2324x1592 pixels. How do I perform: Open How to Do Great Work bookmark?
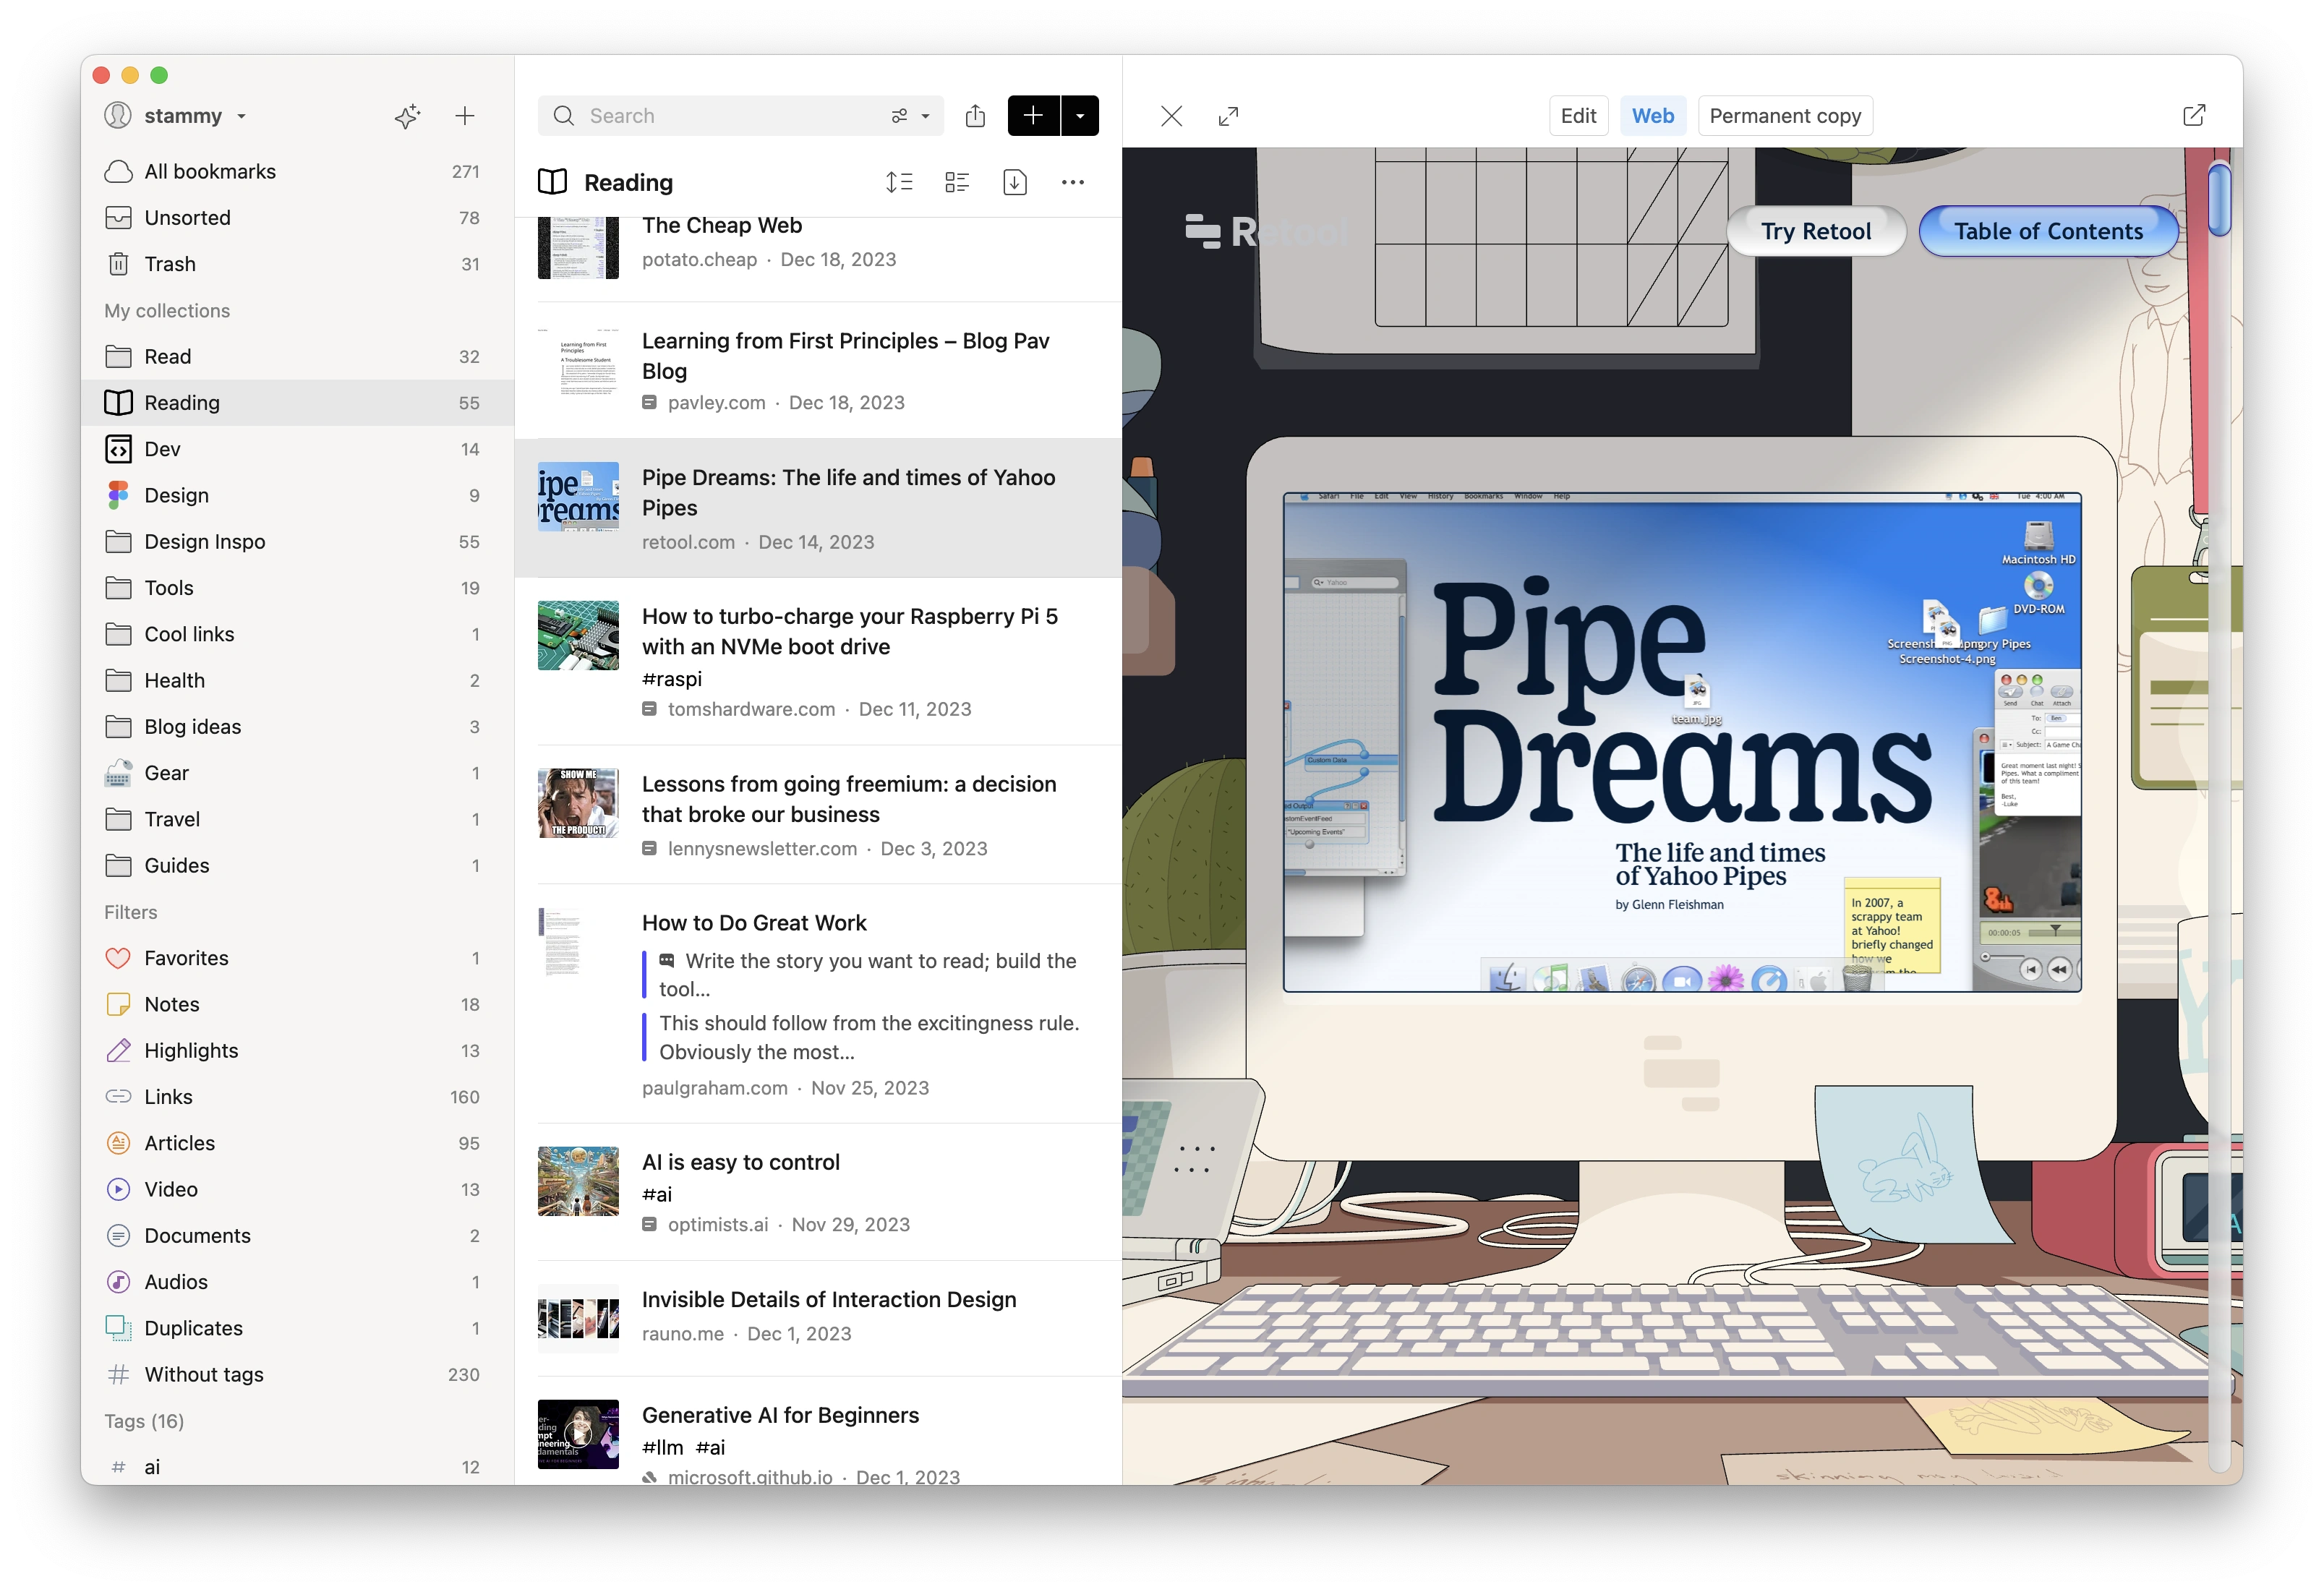[x=818, y=1004]
